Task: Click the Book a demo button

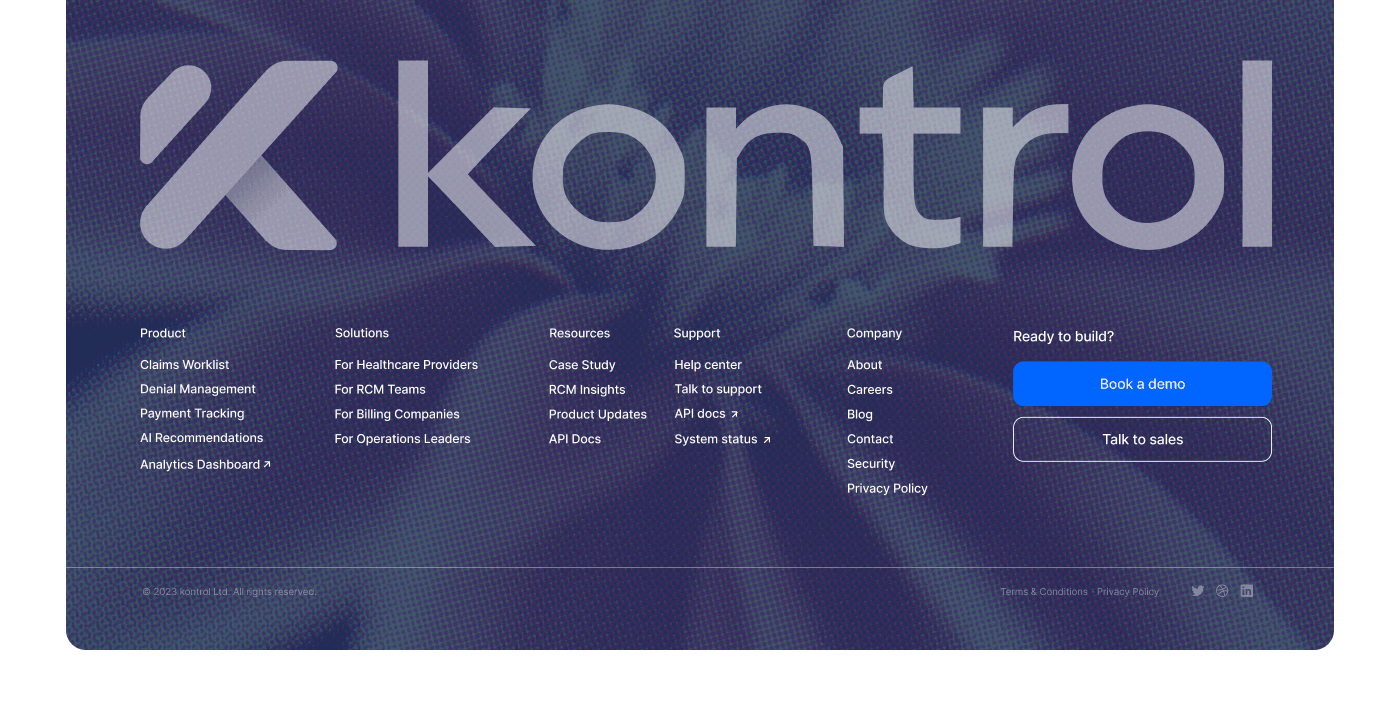Action: [1142, 384]
